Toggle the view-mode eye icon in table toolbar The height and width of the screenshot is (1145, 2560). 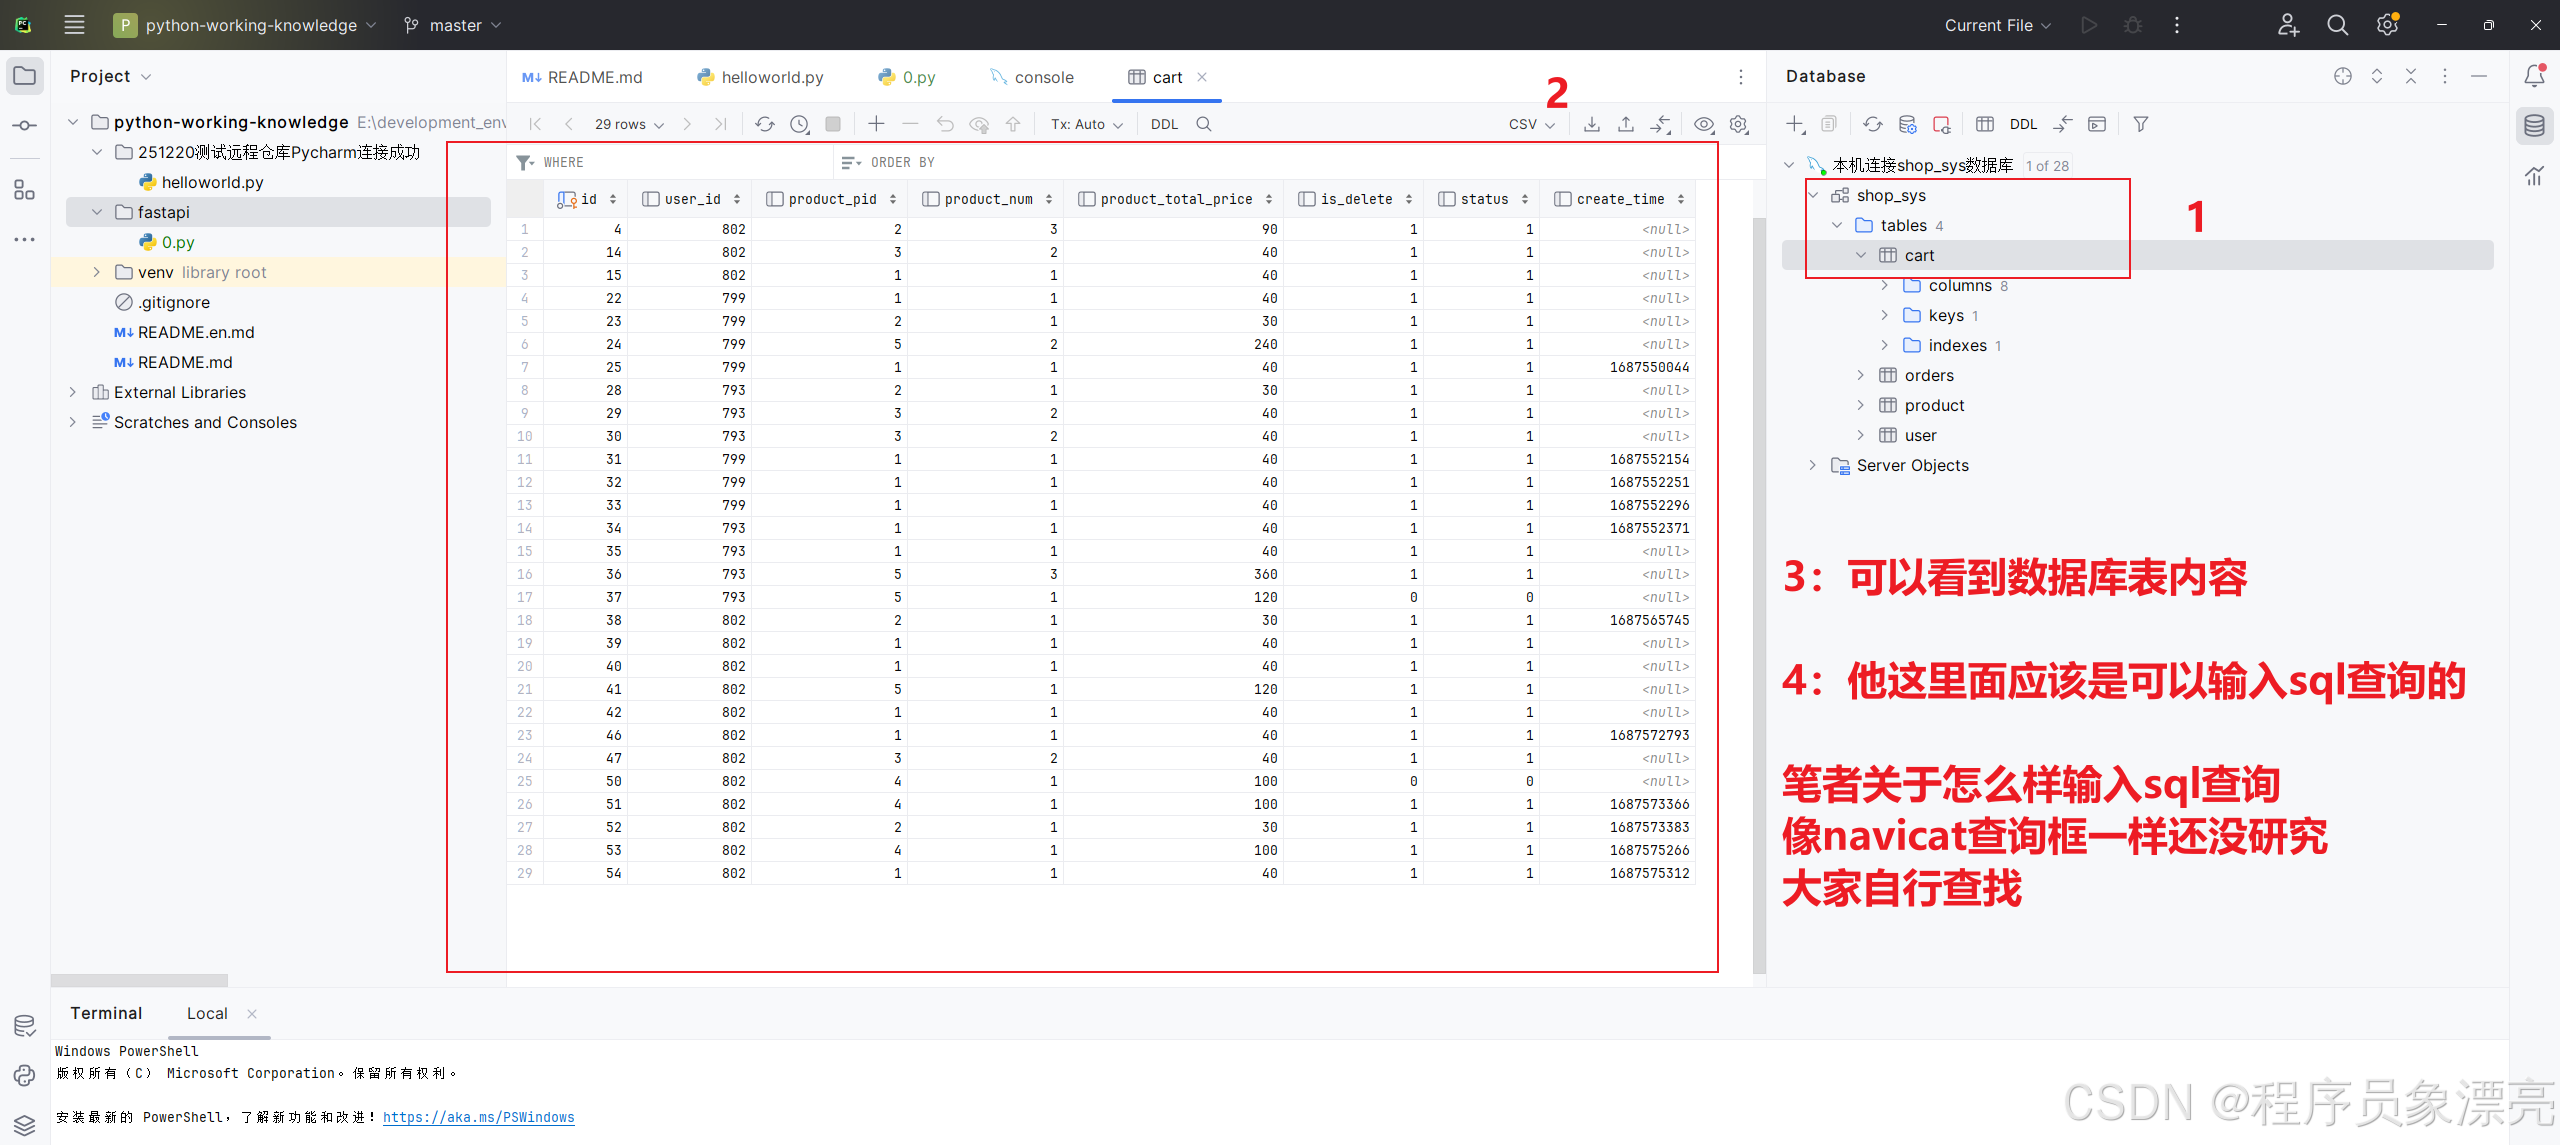click(1704, 124)
